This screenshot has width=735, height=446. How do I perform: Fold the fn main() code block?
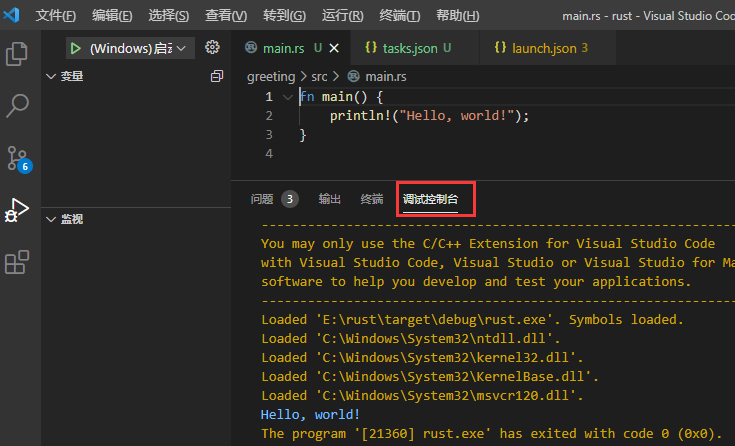288,97
